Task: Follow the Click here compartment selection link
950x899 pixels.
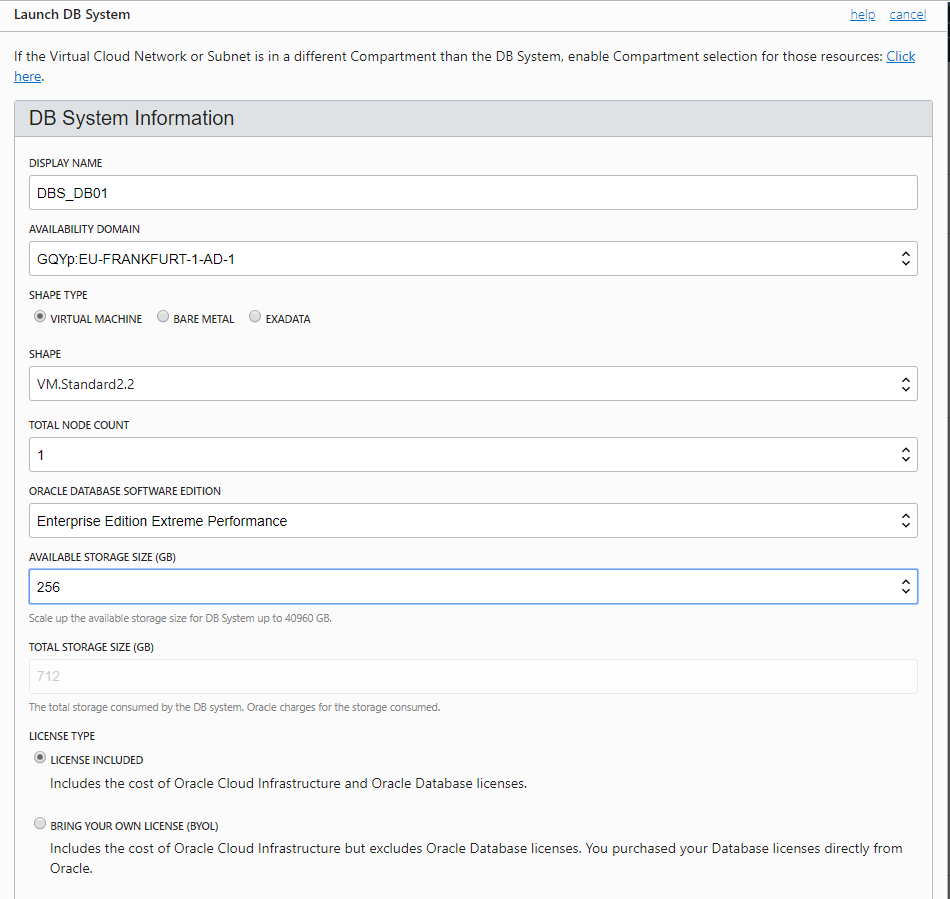Action: [x=900, y=56]
